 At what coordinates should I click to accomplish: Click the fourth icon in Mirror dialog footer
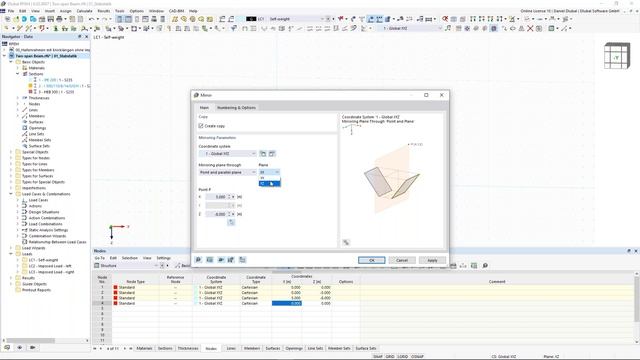tap(231, 260)
